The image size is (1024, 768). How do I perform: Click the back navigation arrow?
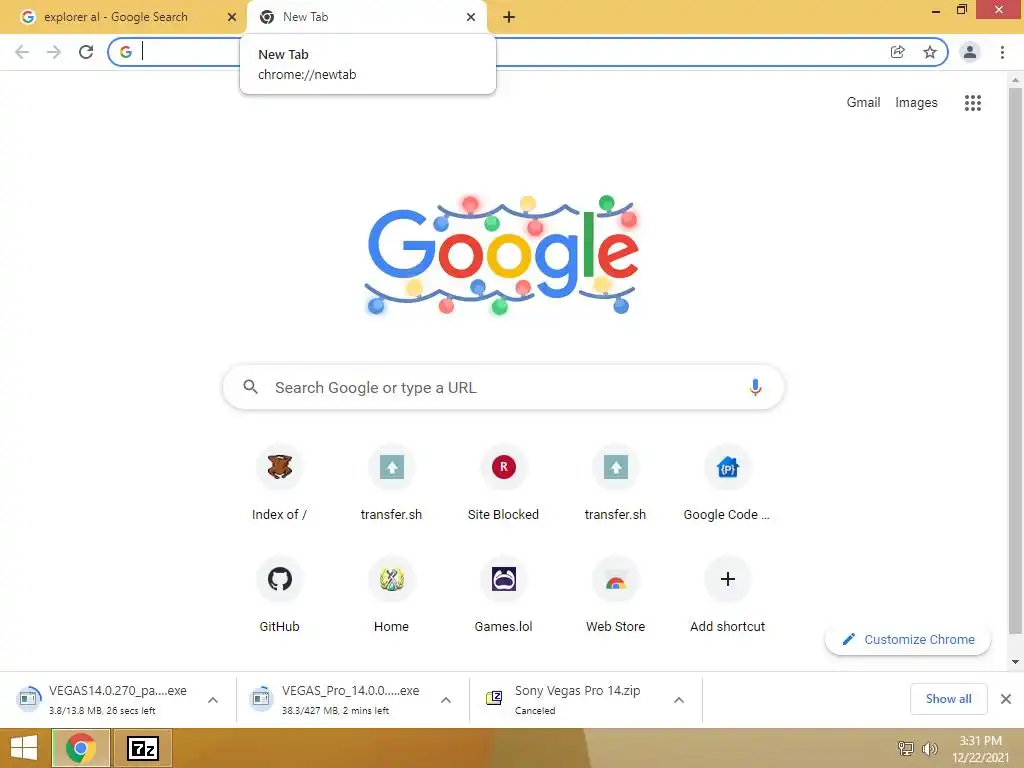22,52
